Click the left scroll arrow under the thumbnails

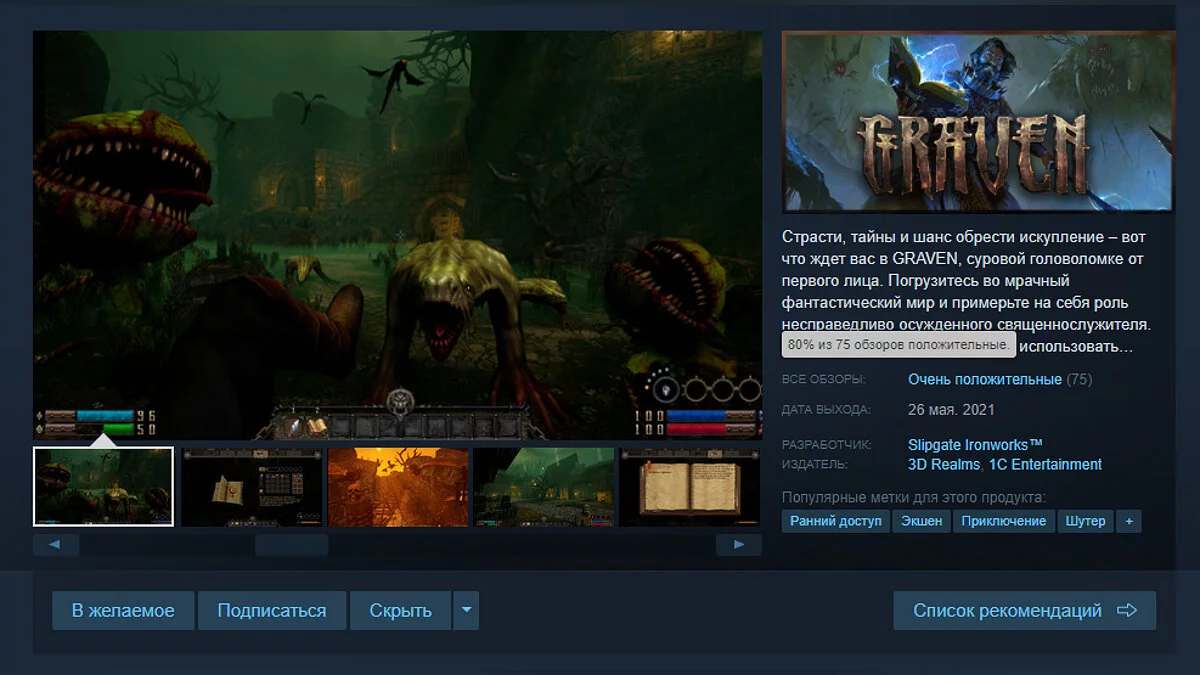pyautogui.click(x=56, y=545)
